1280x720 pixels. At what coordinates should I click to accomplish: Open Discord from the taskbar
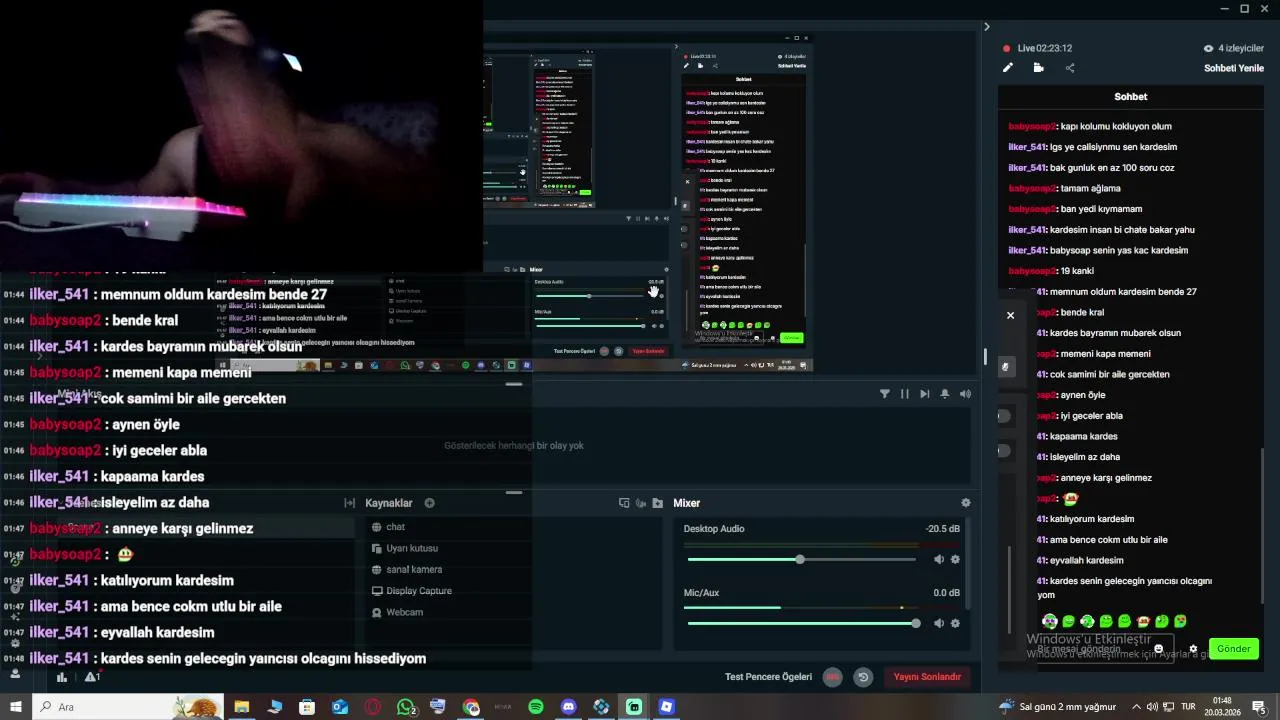(569, 707)
